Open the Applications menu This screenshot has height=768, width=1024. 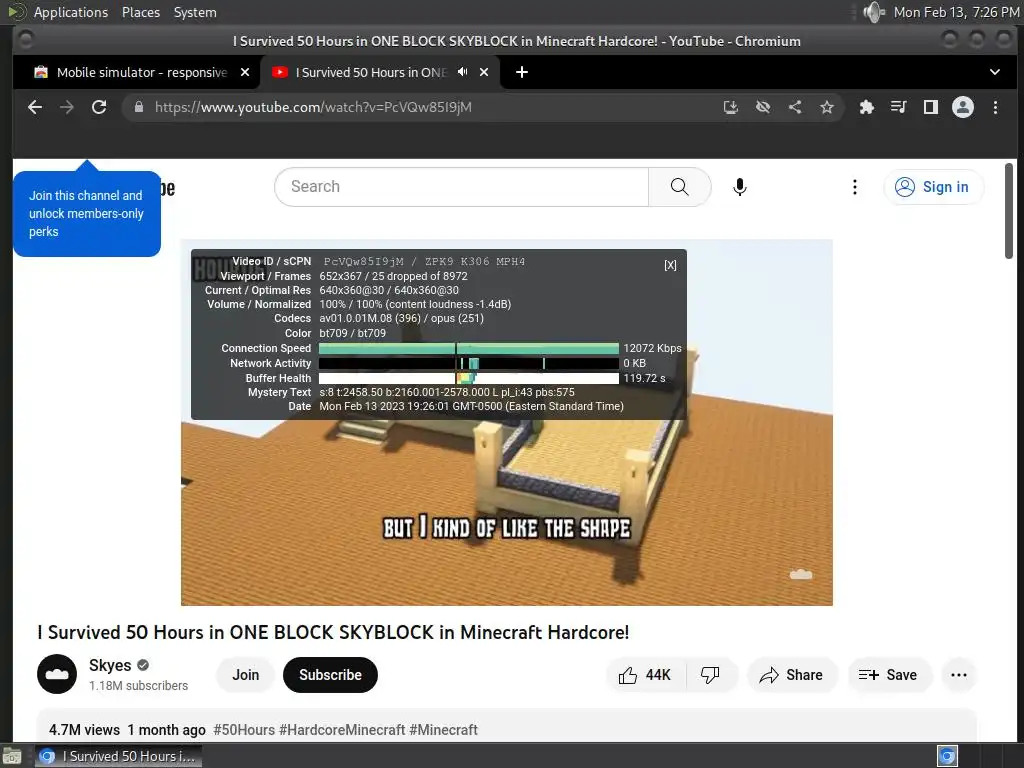[71, 12]
